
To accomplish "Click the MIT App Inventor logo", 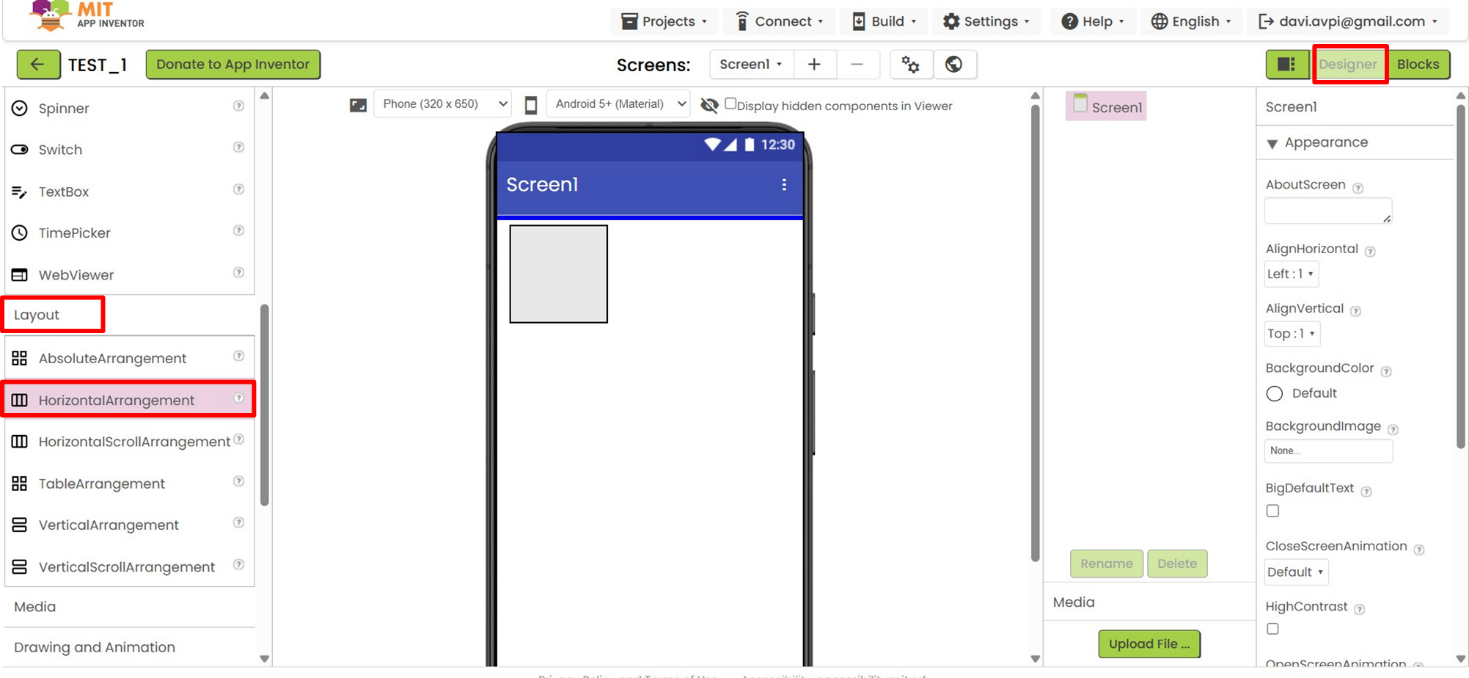I will point(87,16).
